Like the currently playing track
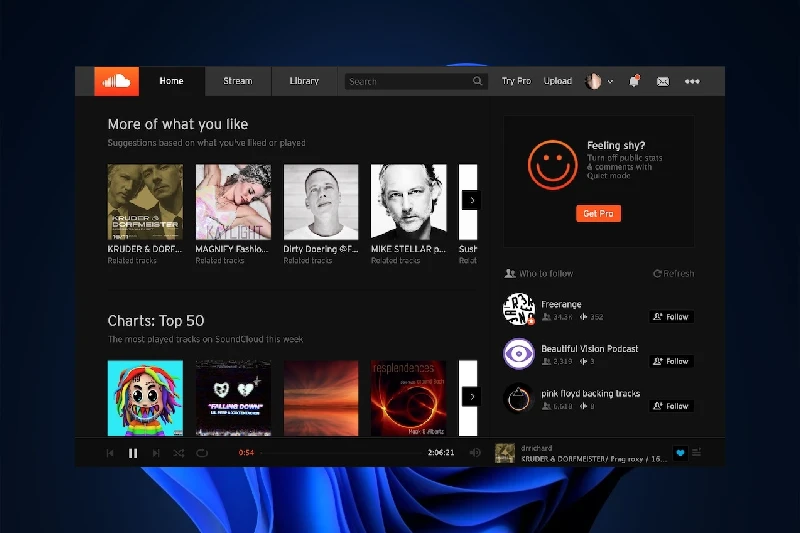 (680, 453)
